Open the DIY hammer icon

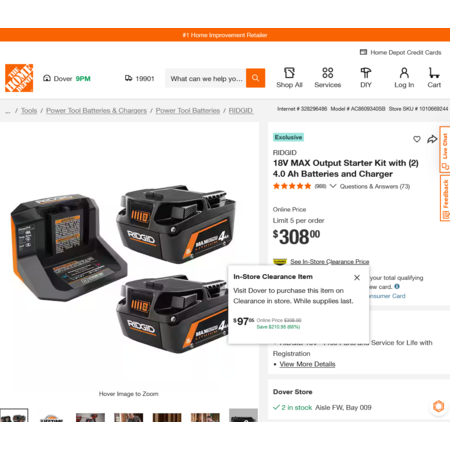[366, 78]
